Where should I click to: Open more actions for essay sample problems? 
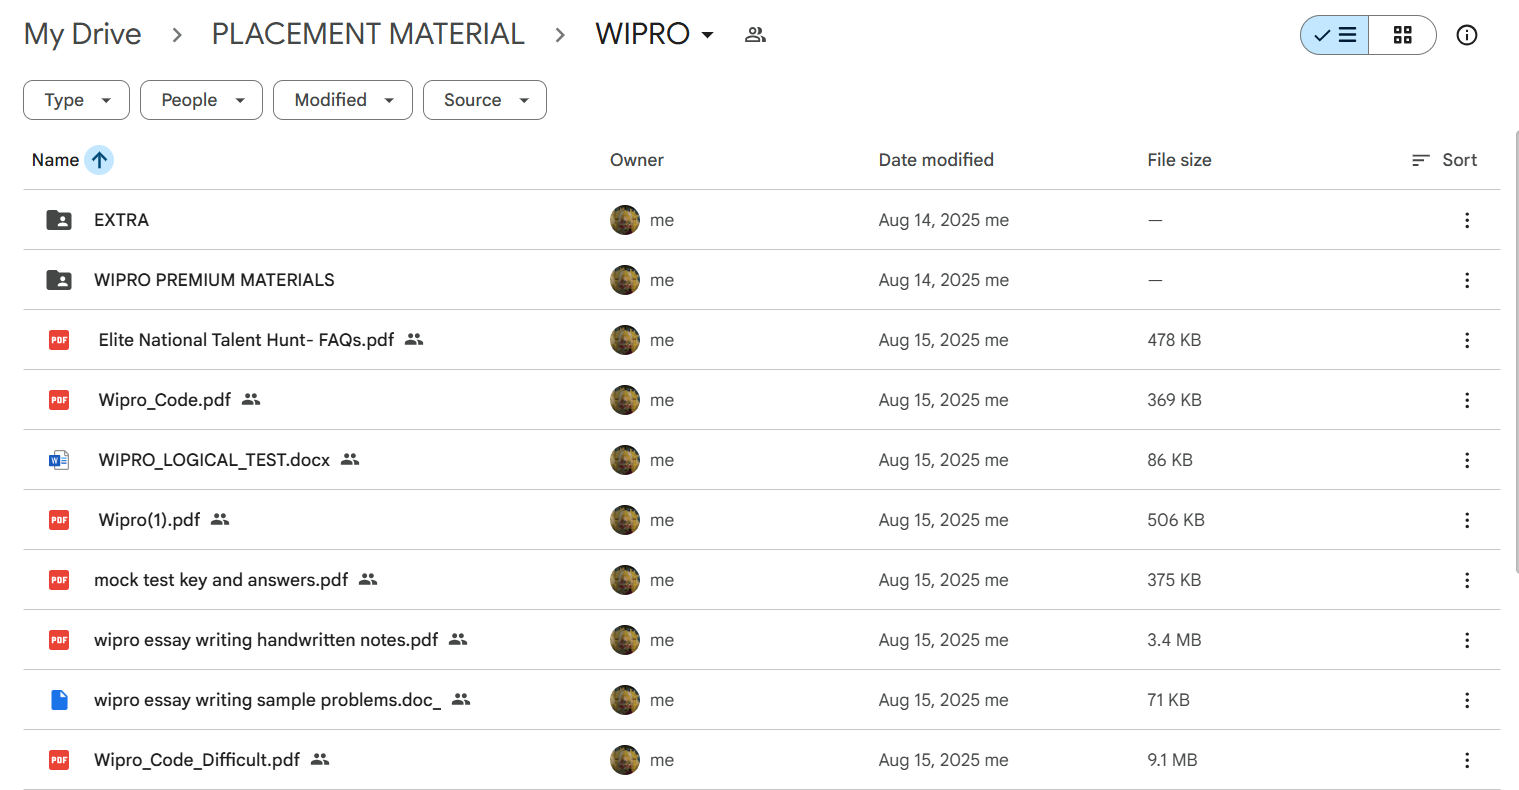(x=1467, y=700)
